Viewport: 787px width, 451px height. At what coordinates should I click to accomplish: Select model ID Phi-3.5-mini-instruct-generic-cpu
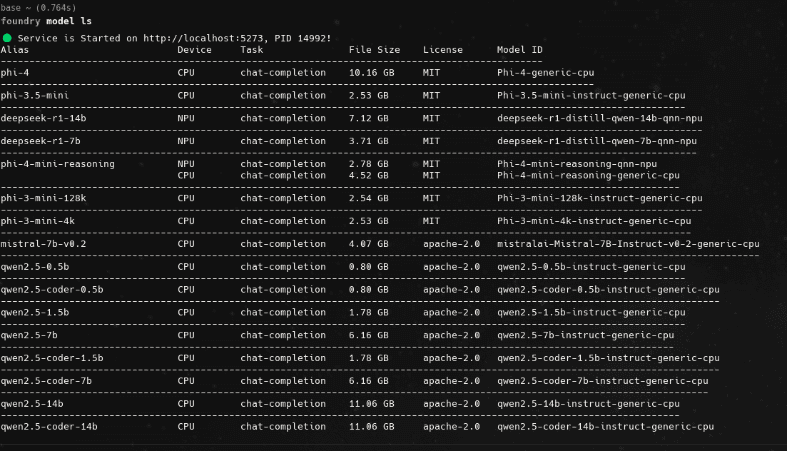coord(591,95)
